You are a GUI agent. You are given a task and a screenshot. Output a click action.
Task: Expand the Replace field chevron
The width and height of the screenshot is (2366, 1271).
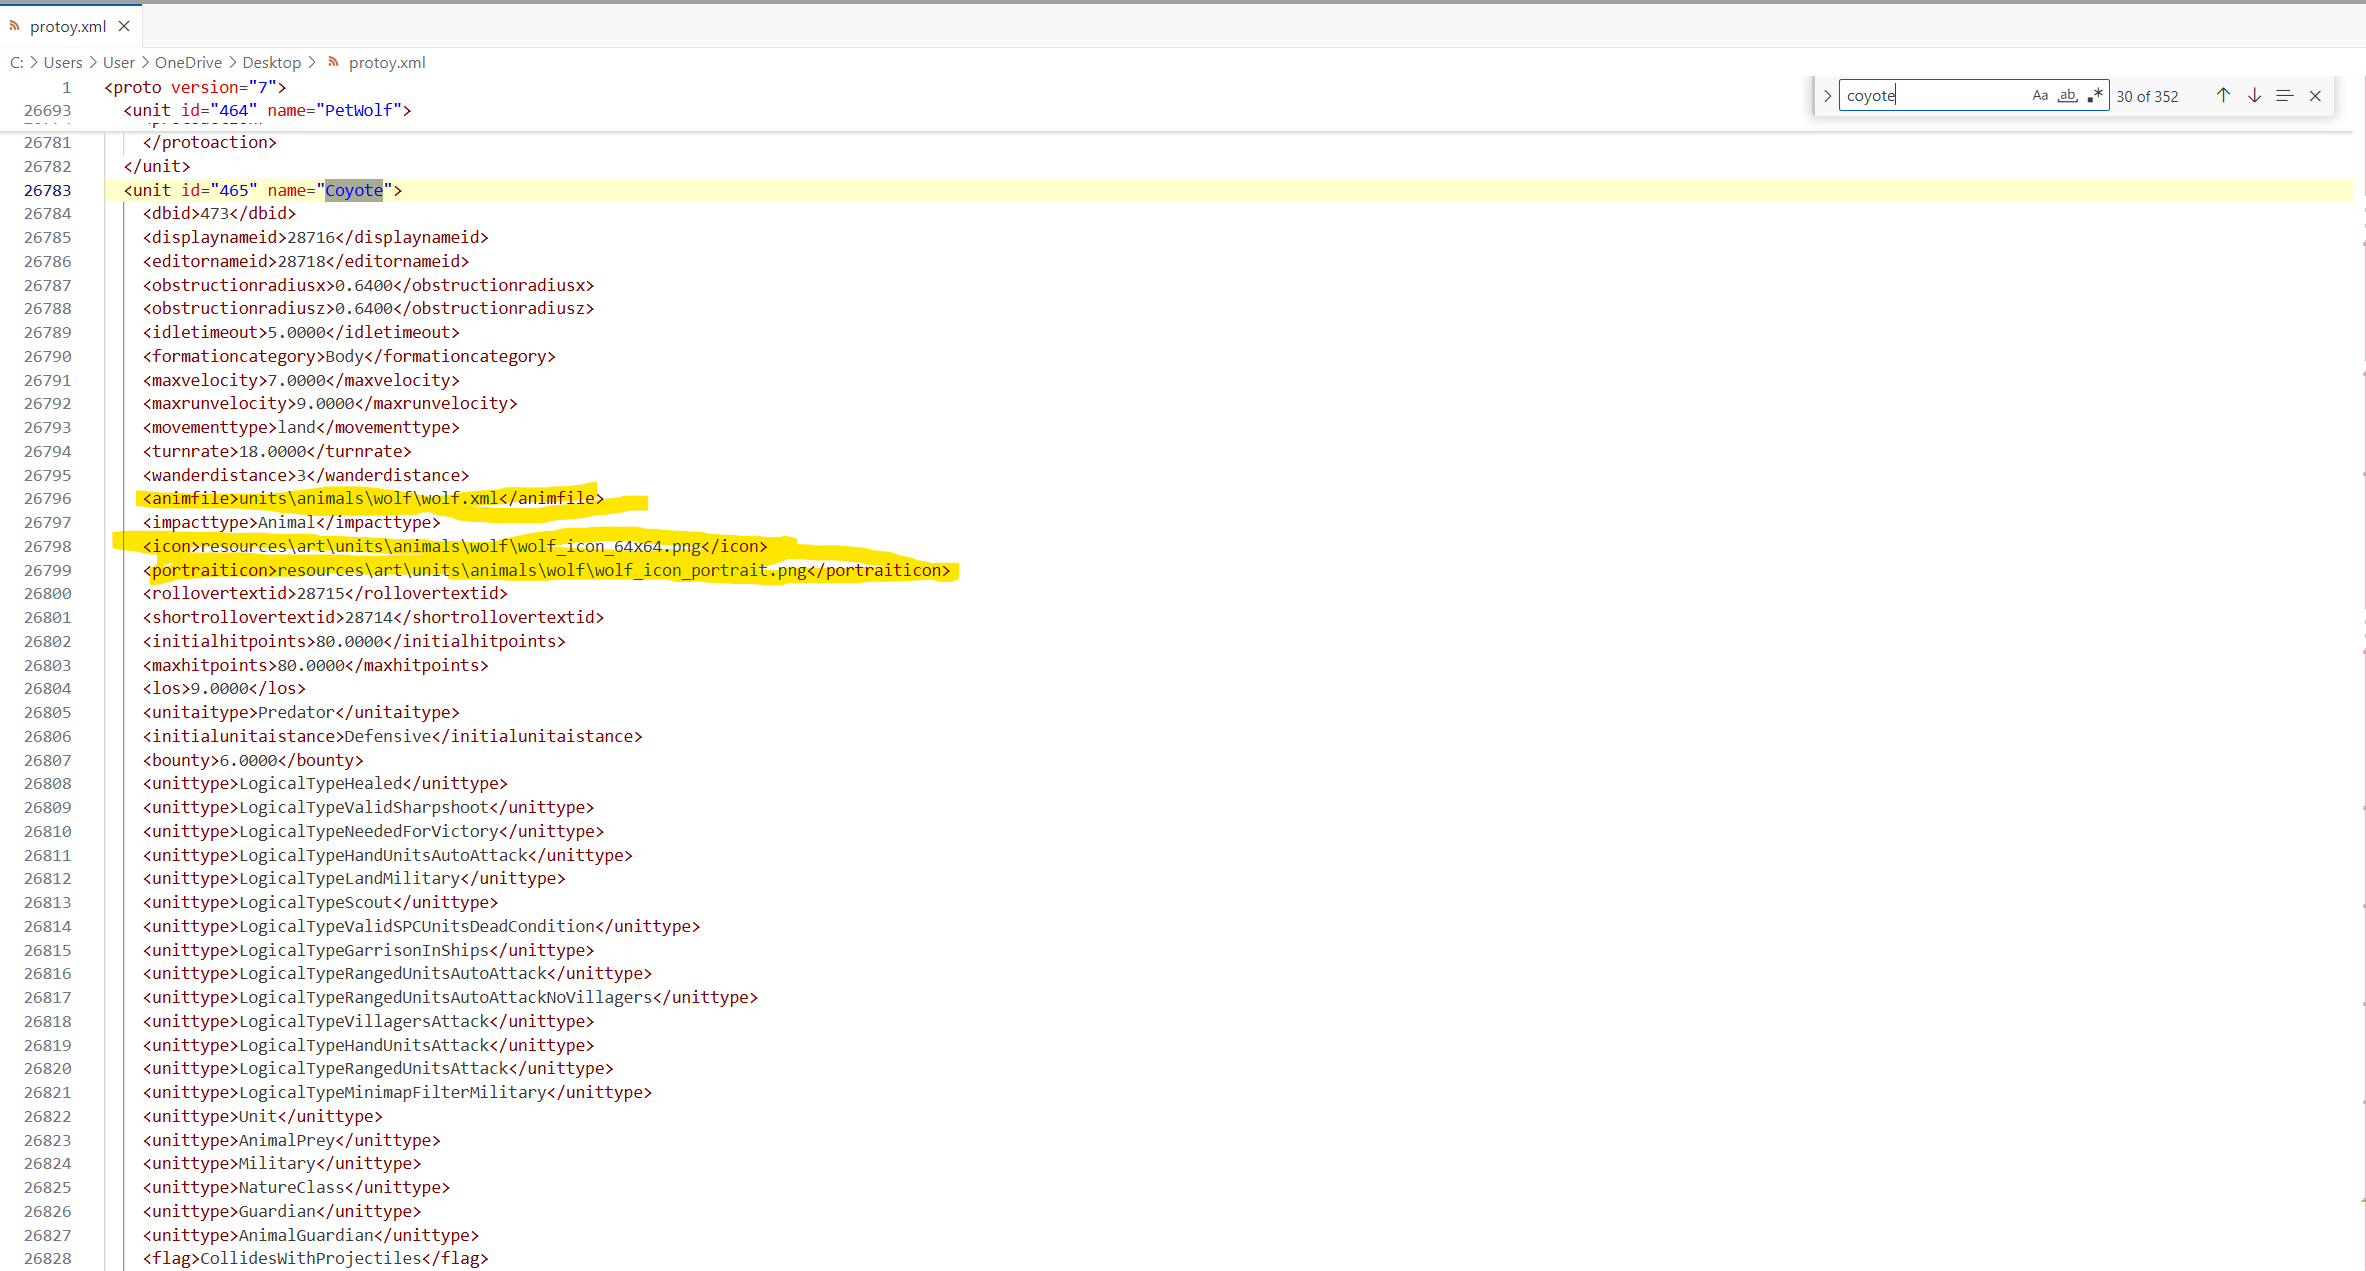[1827, 96]
